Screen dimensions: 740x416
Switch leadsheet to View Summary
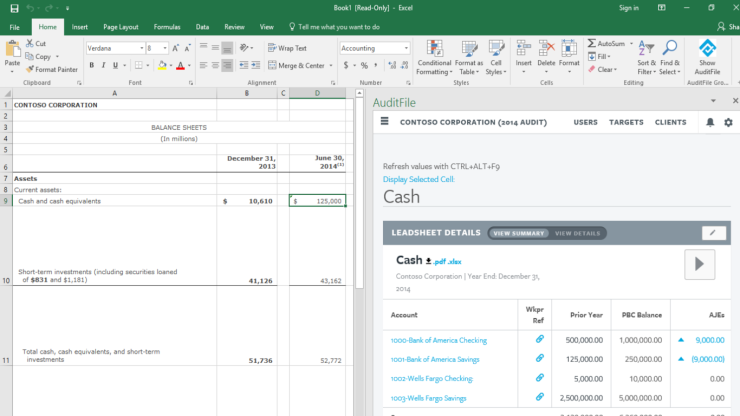[x=519, y=233]
